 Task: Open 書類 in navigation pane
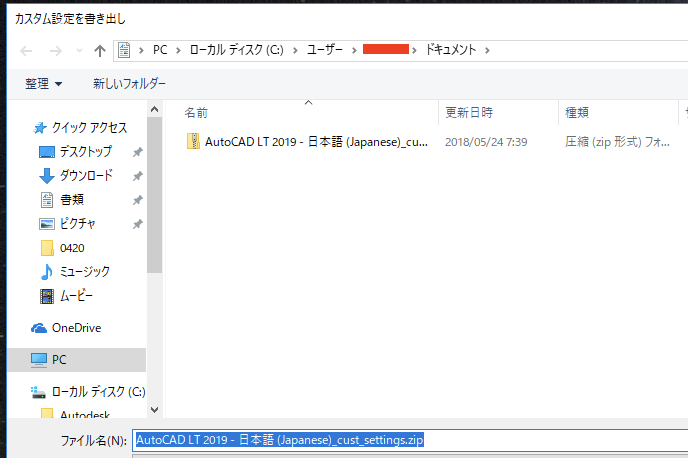(x=72, y=200)
